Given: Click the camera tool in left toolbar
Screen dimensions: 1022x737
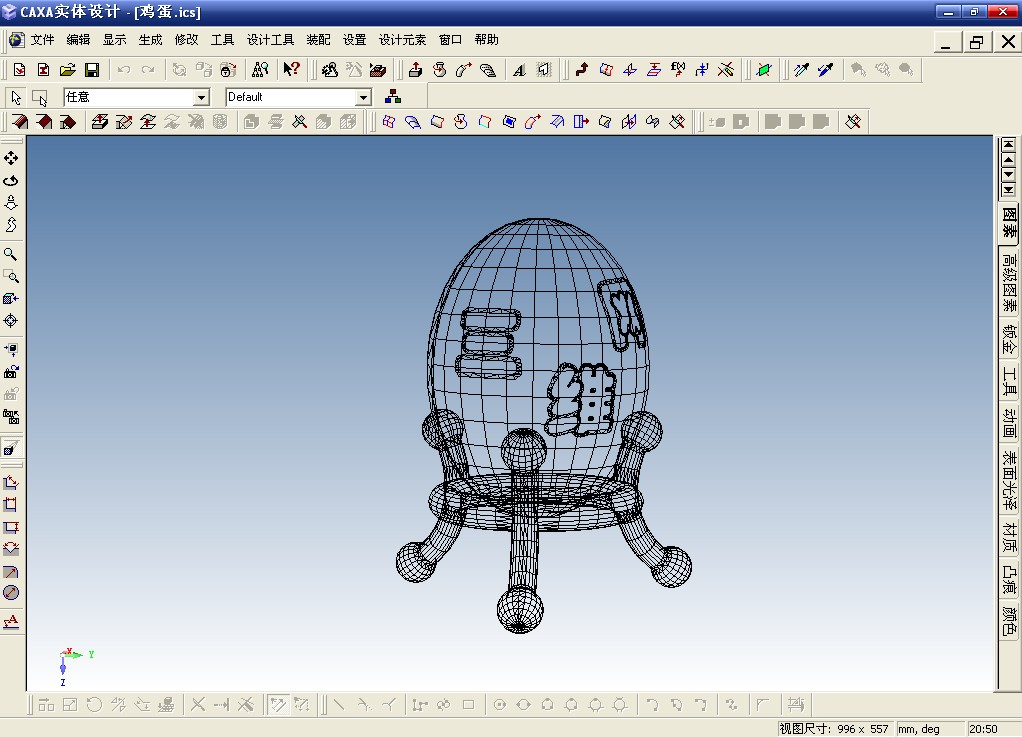Looking at the screenshot, I should (x=11, y=372).
